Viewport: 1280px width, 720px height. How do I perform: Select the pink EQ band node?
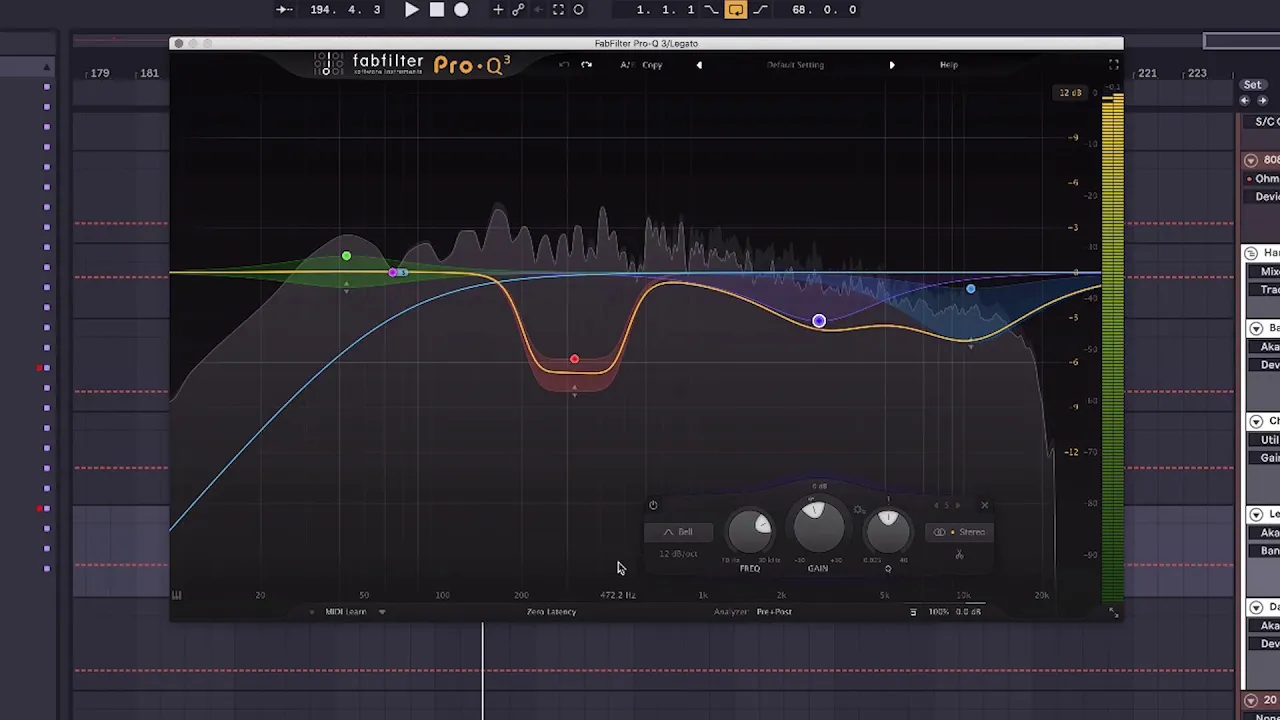tap(393, 272)
